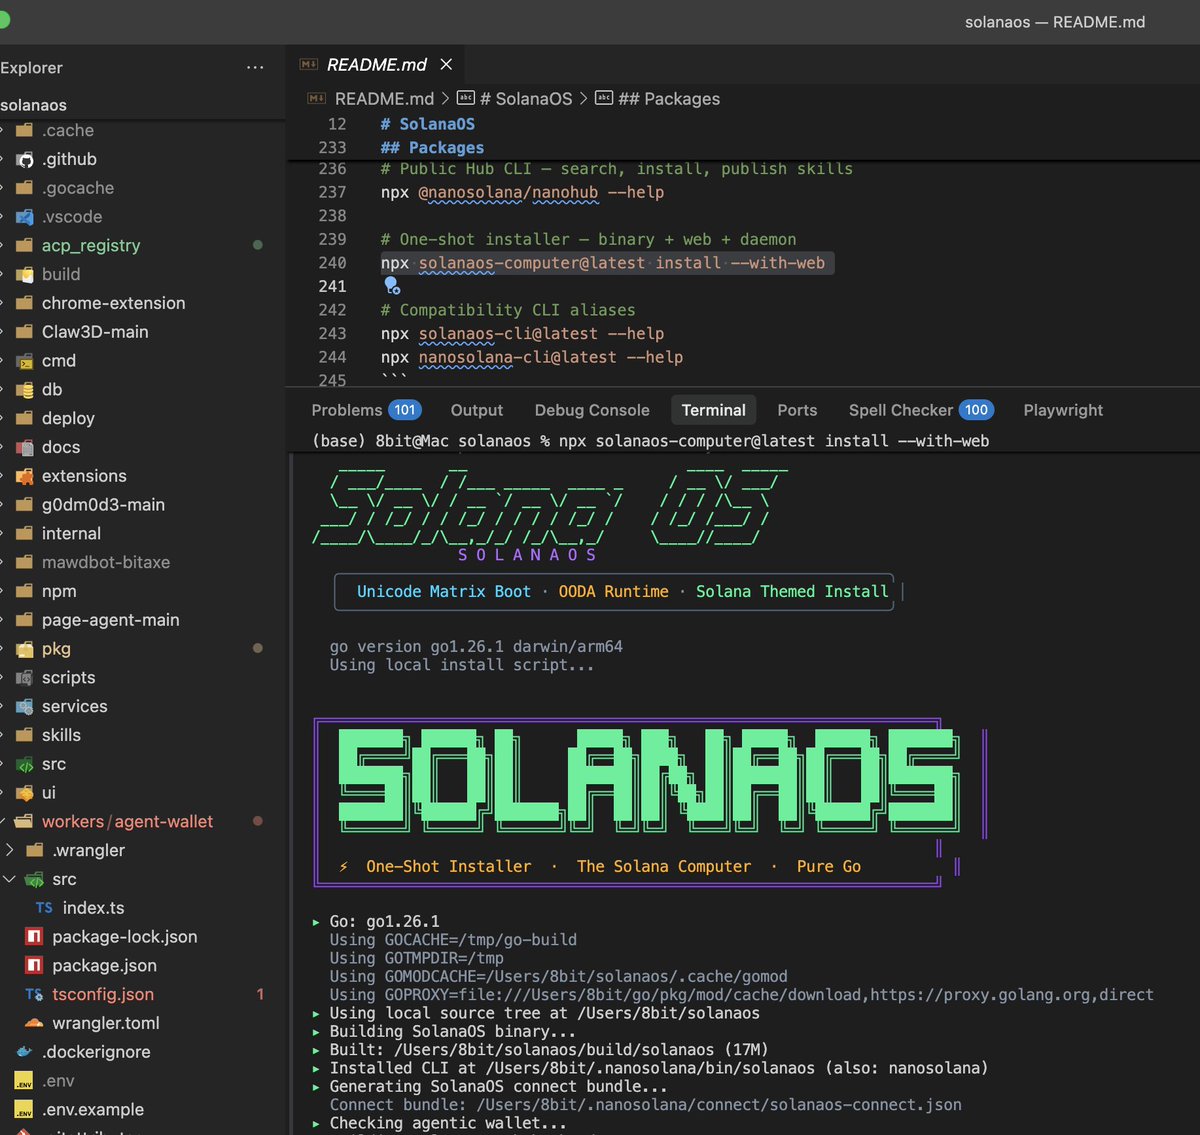Close the README.md editor tab
Image resolution: width=1200 pixels, height=1135 pixels.
coord(446,64)
